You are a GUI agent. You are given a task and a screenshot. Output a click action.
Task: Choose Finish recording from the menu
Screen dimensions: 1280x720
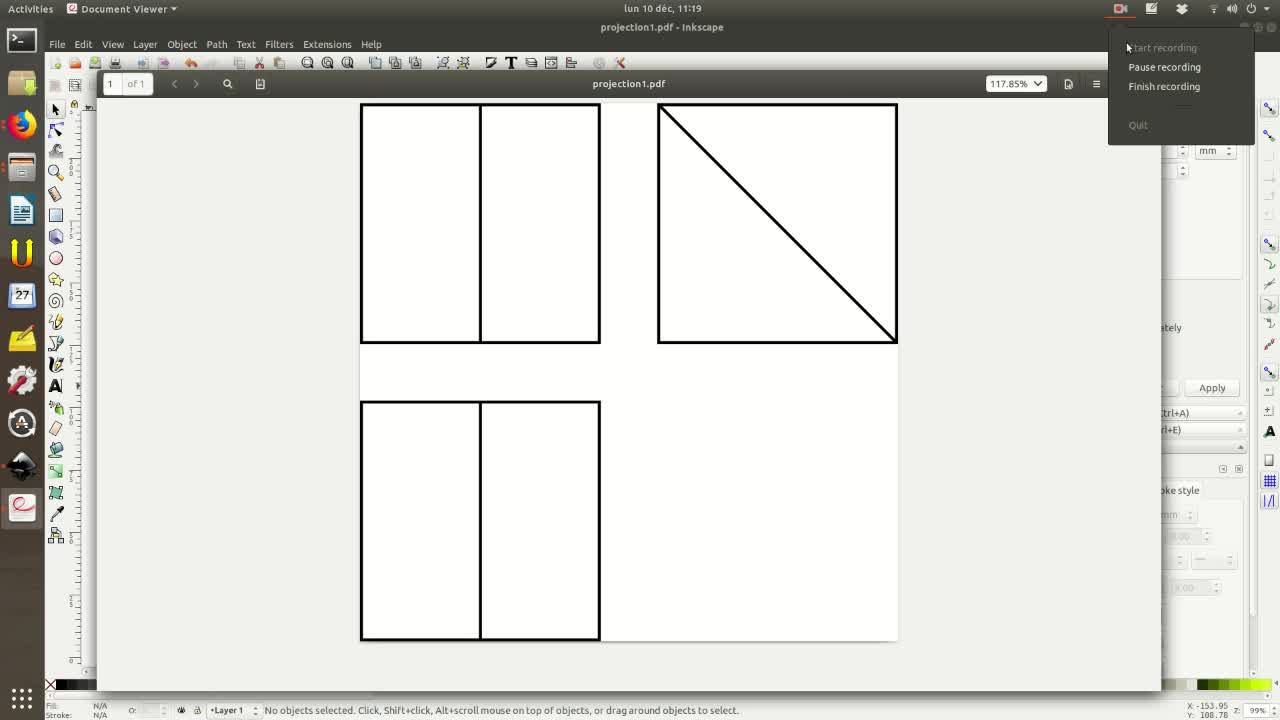1164,87
